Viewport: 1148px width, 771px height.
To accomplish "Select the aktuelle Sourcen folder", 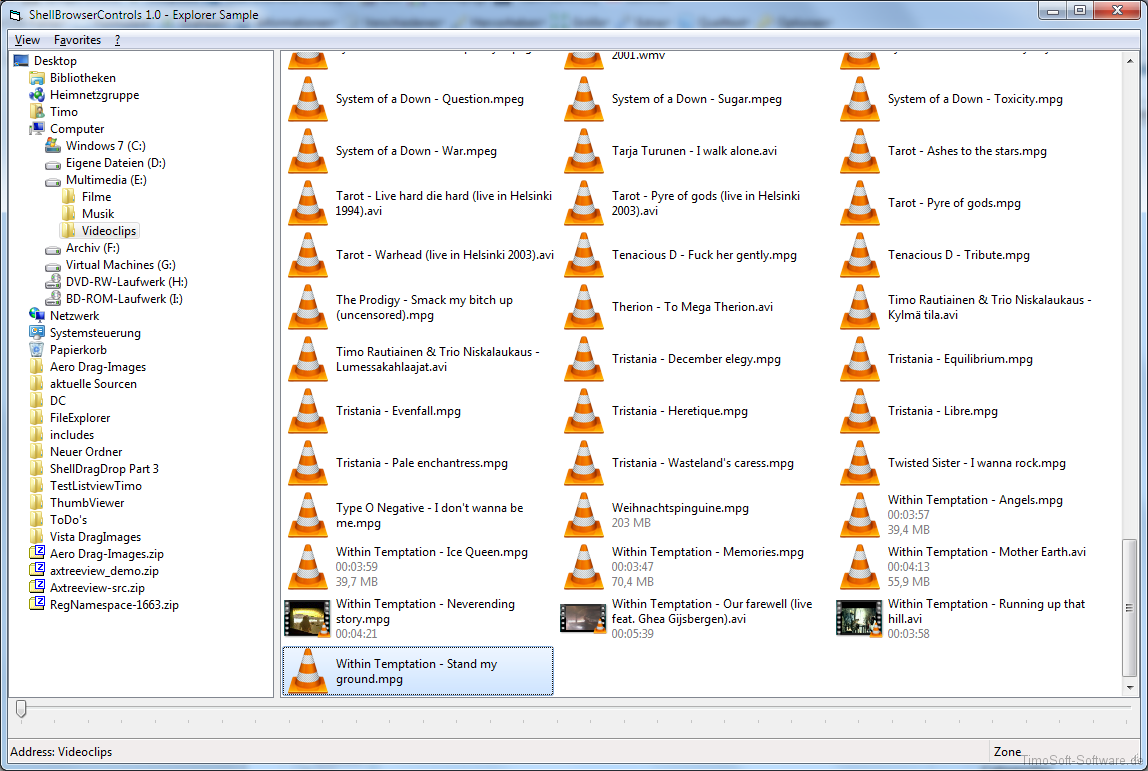I will point(93,384).
